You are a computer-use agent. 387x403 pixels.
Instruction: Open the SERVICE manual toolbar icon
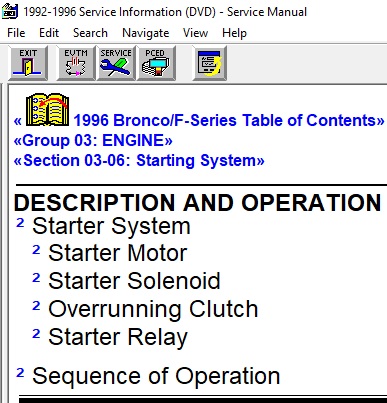tap(116, 63)
